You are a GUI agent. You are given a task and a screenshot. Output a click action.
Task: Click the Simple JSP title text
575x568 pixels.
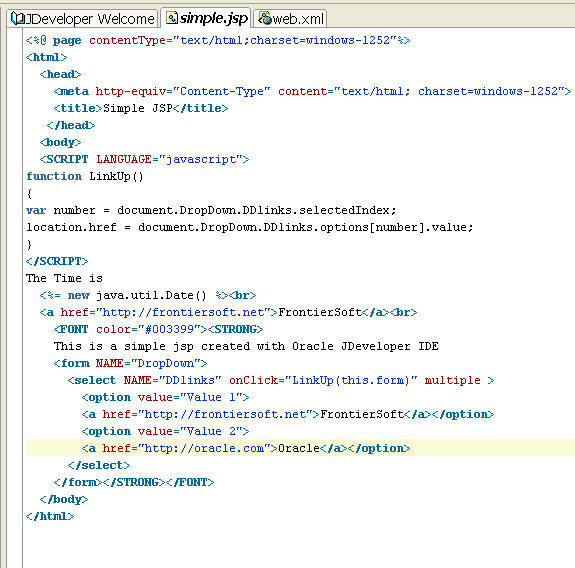click(x=138, y=109)
